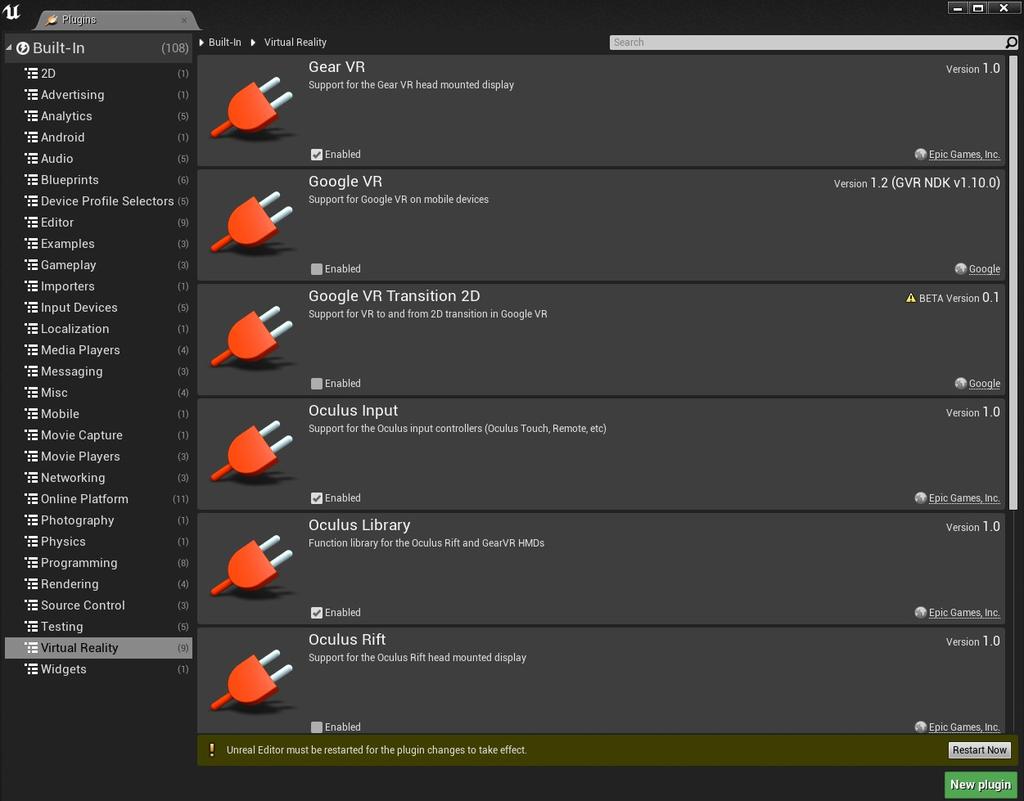Image resolution: width=1024 pixels, height=801 pixels.
Task: Open the Online Platform category
Action: pos(99,499)
